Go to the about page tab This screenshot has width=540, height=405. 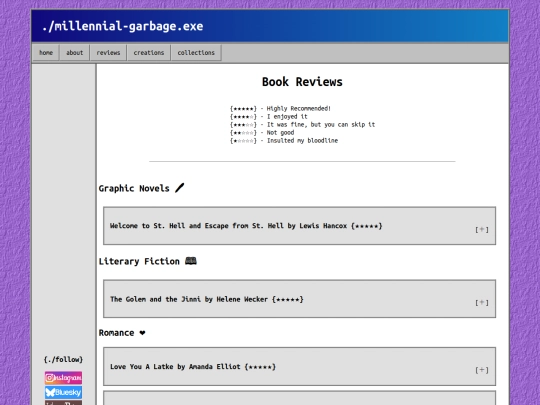75,53
